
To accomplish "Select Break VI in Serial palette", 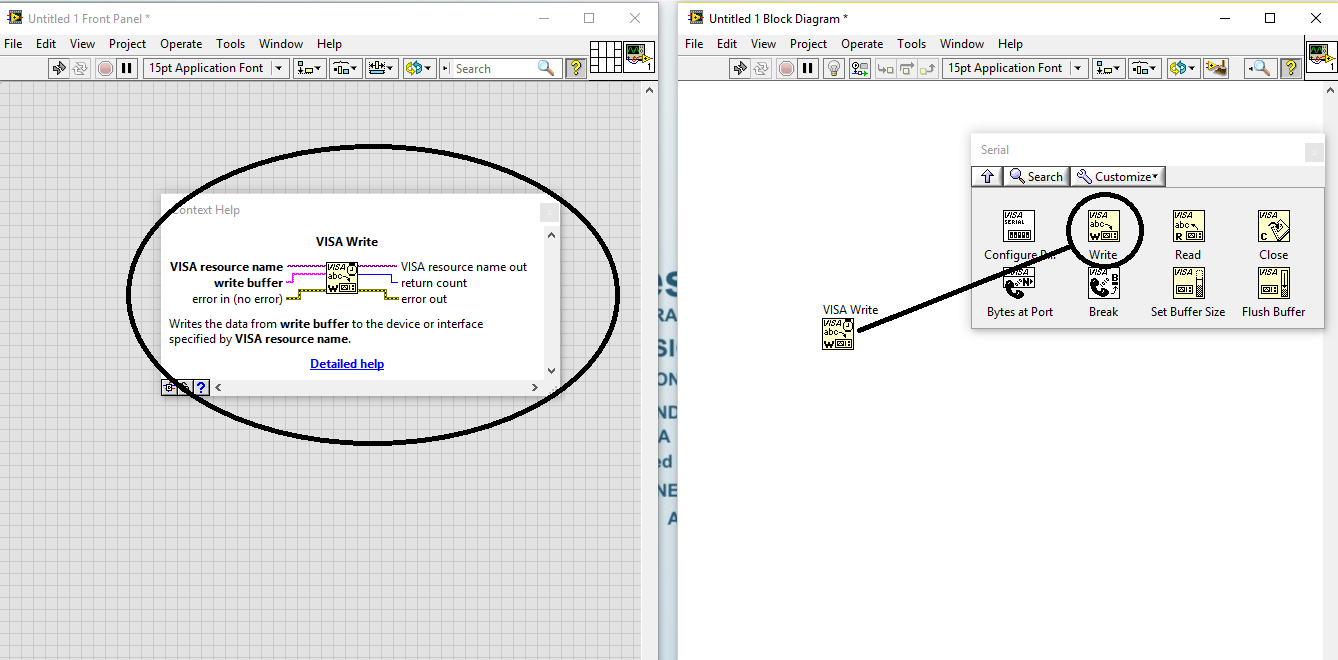I will coord(1104,283).
